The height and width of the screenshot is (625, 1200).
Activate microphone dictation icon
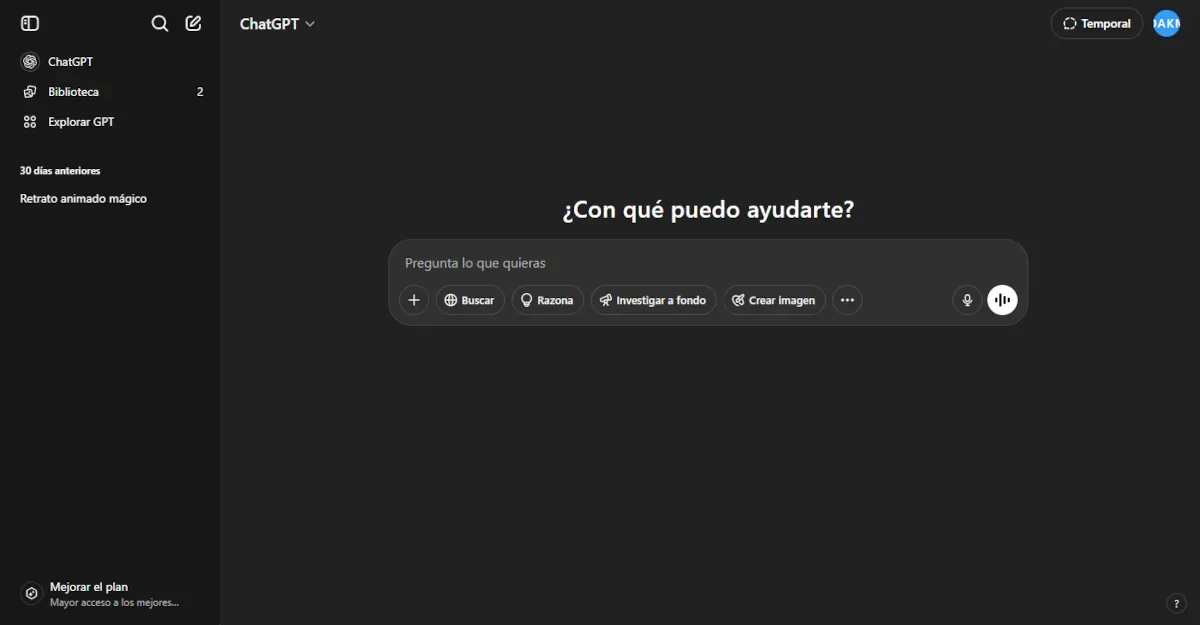tap(967, 300)
